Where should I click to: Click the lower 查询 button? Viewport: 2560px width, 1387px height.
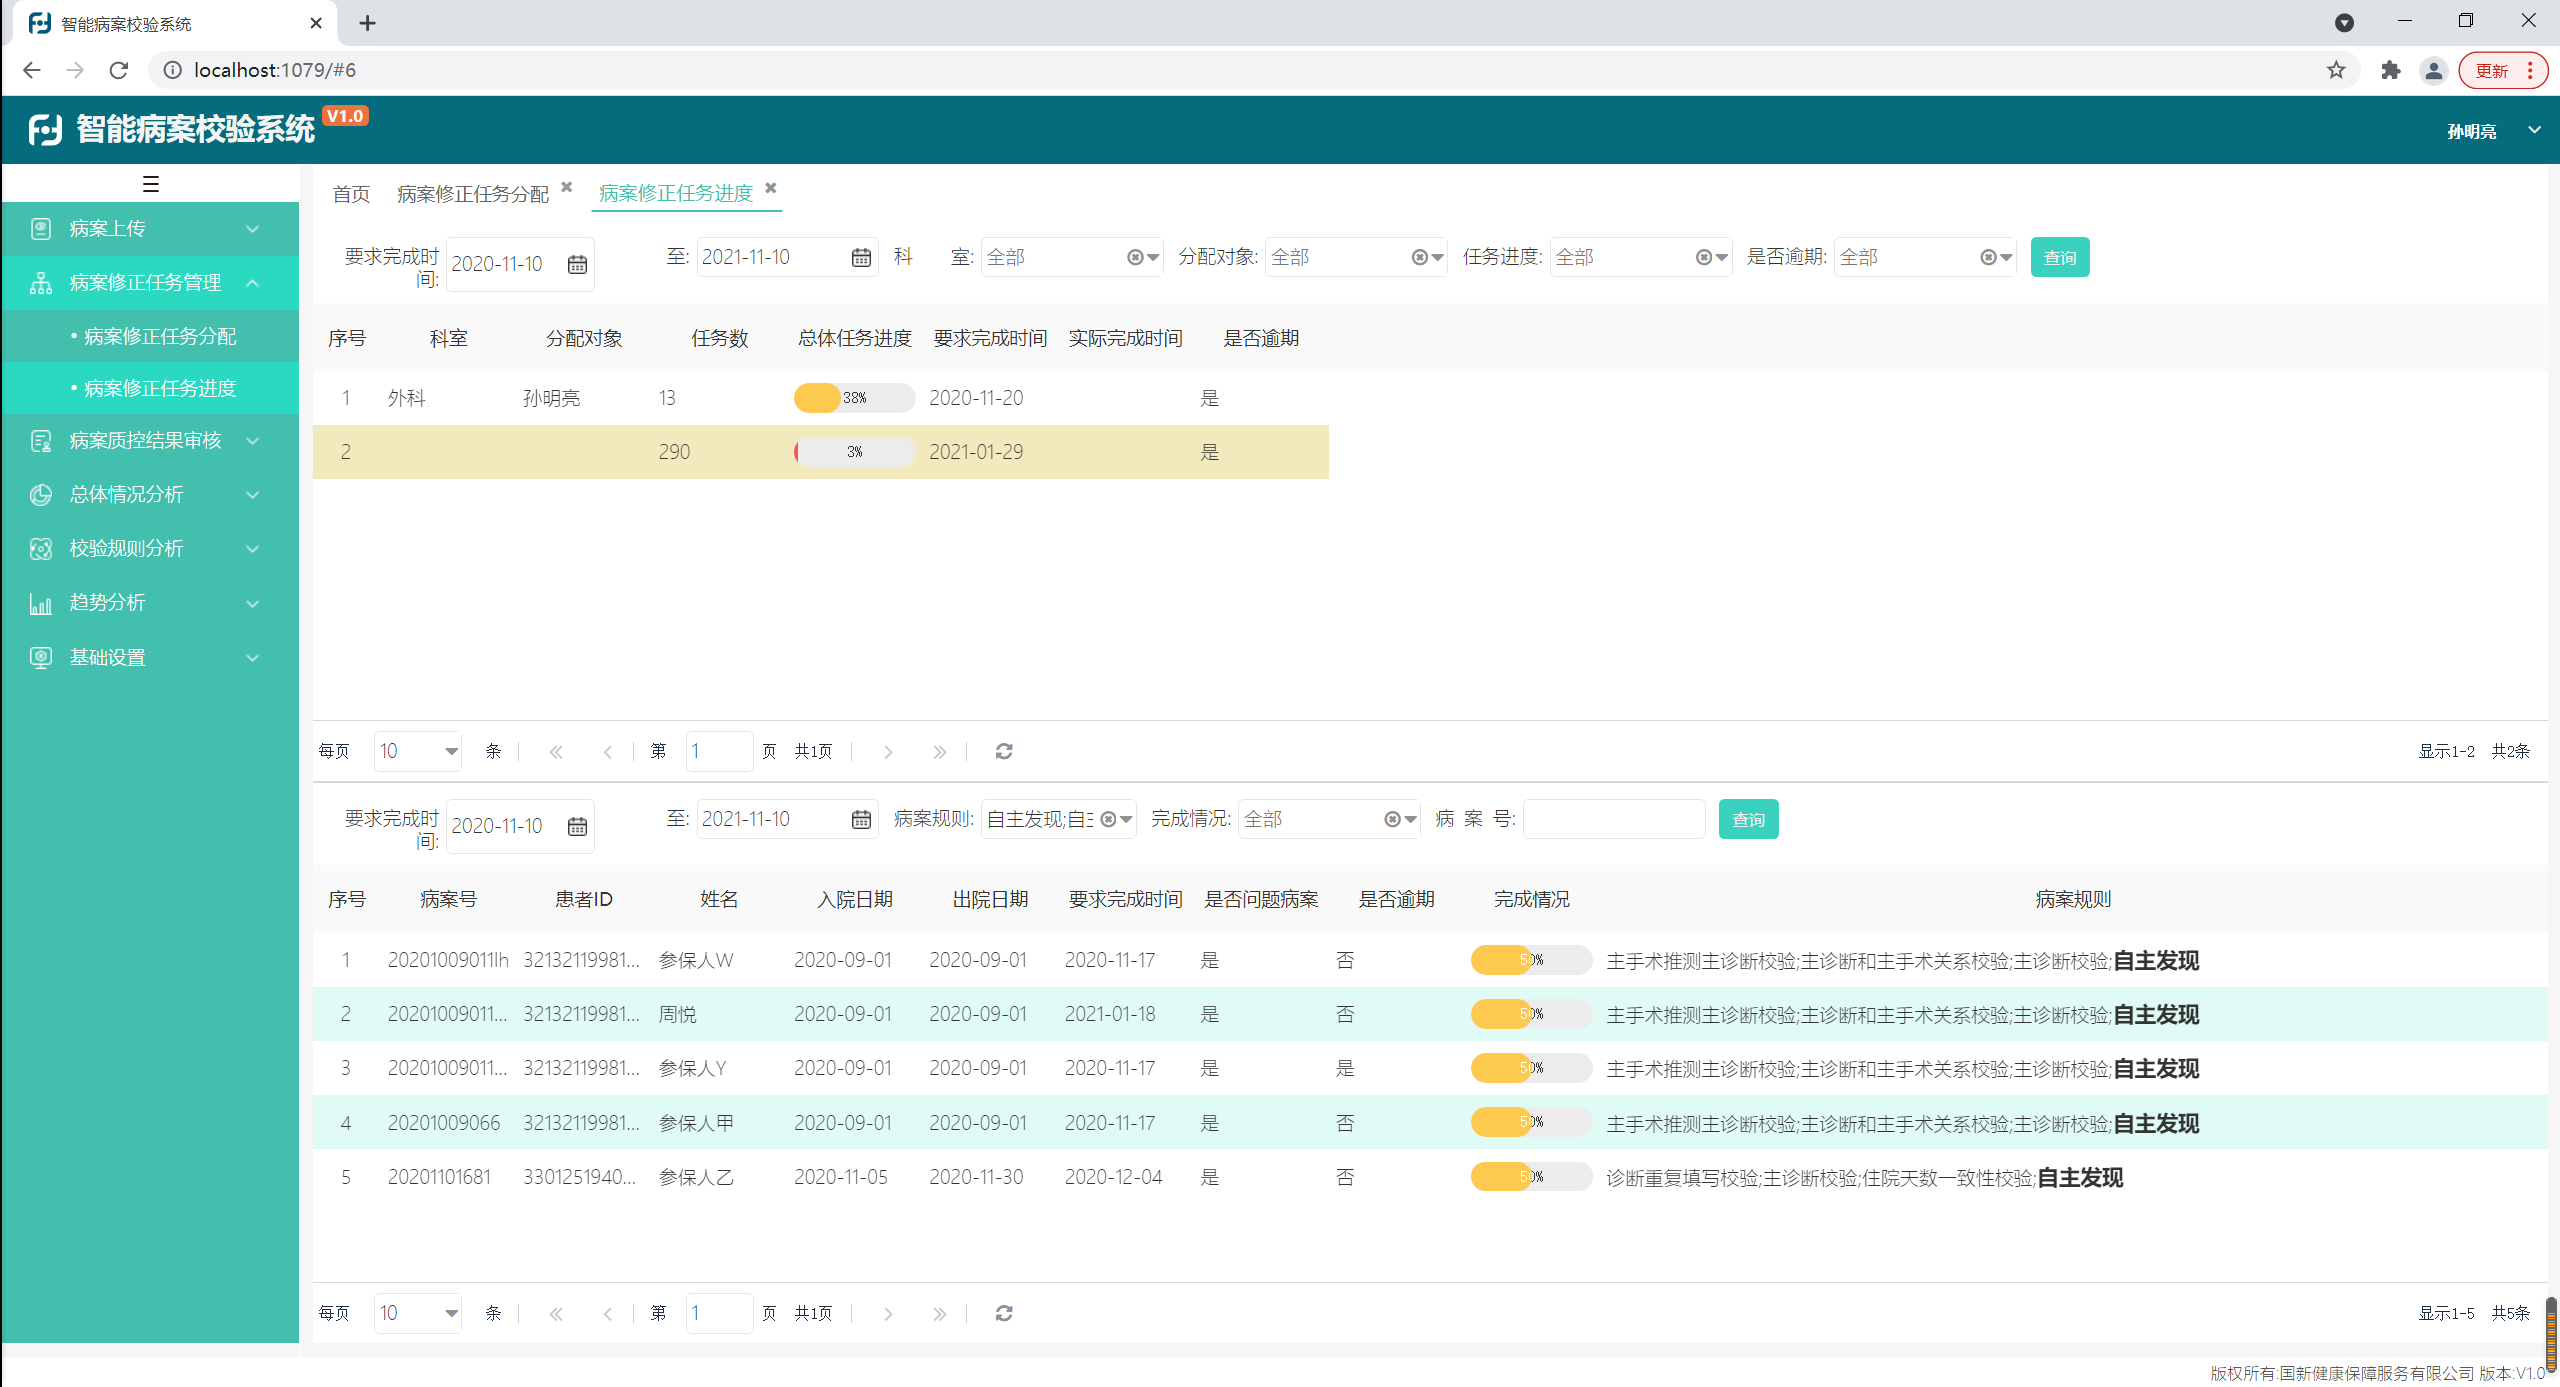[x=1748, y=820]
